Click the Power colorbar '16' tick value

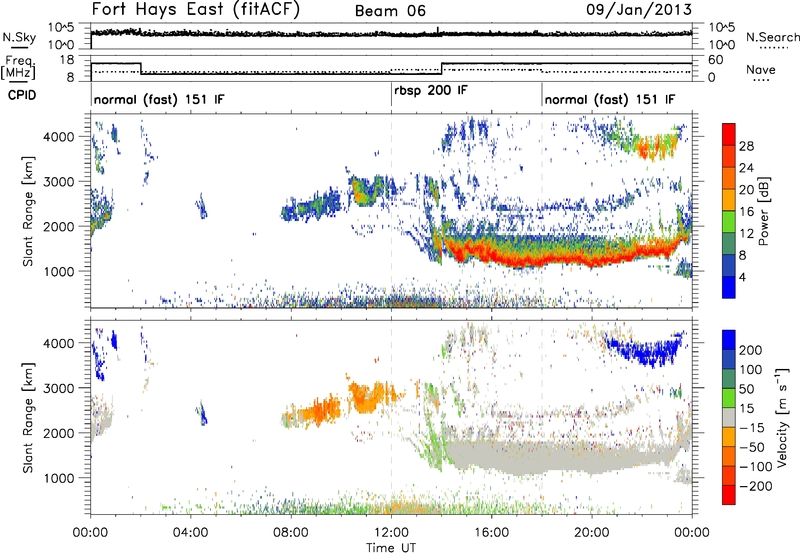point(746,212)
